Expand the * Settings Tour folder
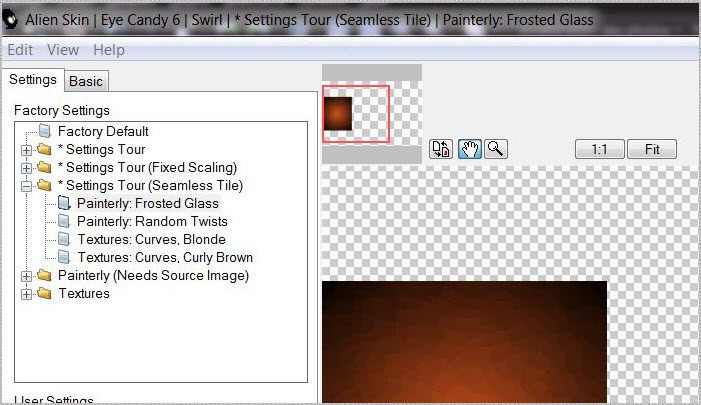Image resolution: width=701 pixels, height=405 pixels. pyautogui.click(x=26, y=150)
